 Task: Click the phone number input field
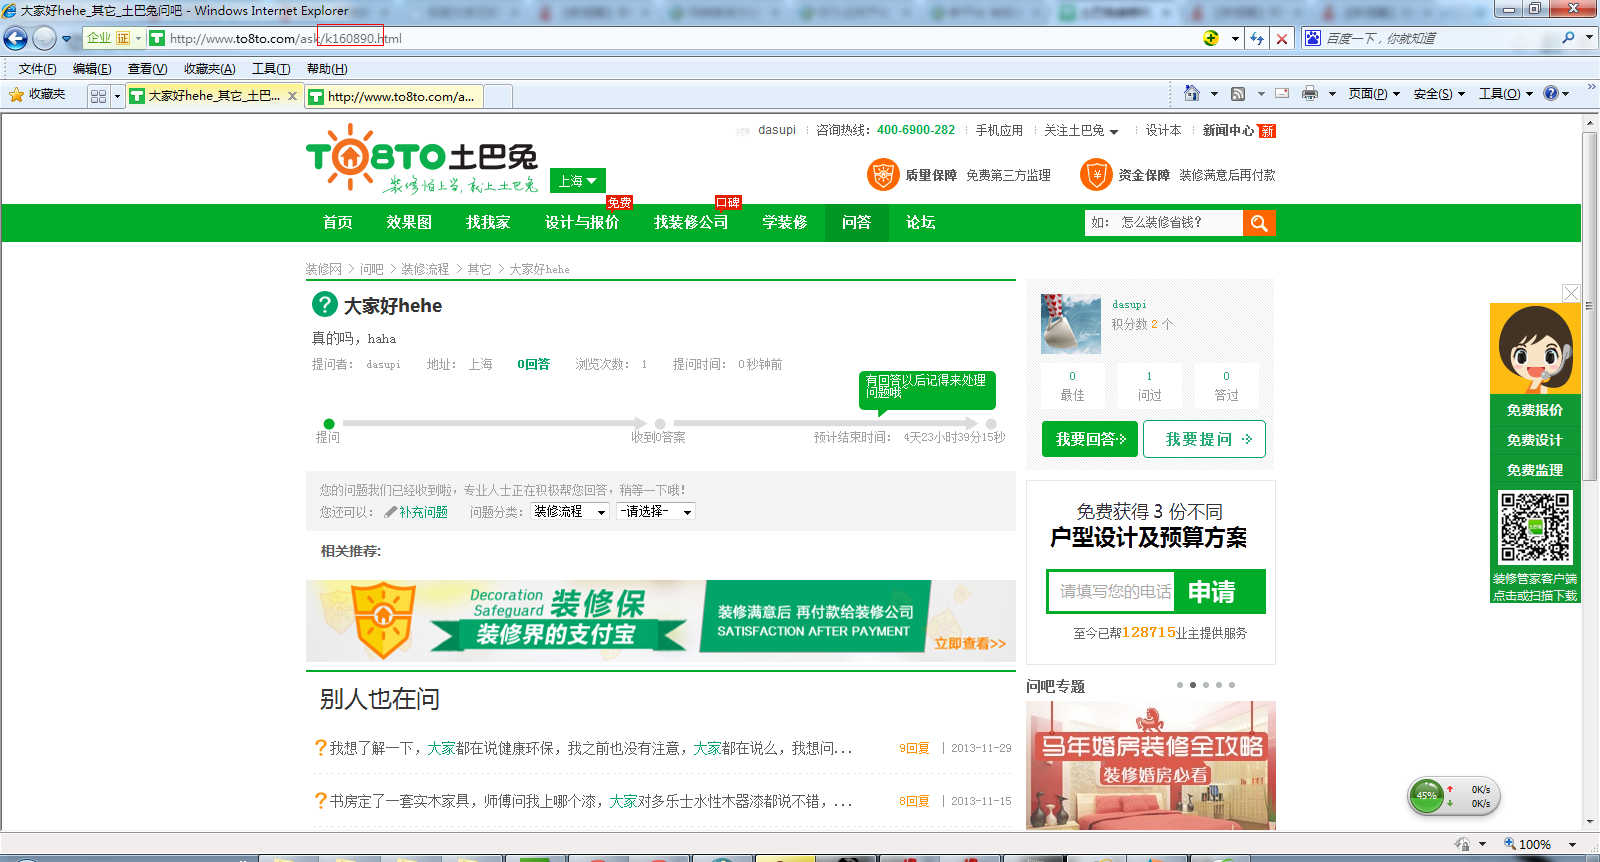point(1112,592)
